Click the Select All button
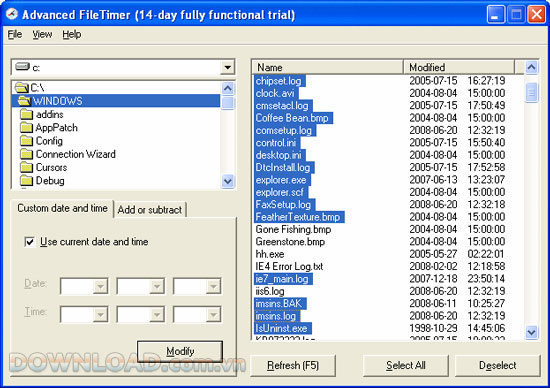This screenshot has height=388, width=550. [x=406, y=366]
